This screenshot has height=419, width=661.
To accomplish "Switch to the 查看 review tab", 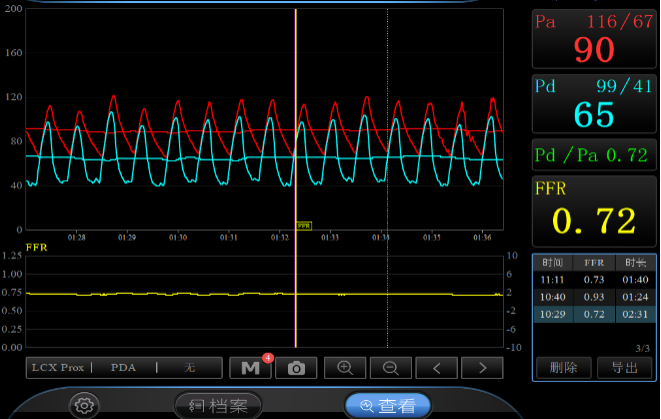I will coord(388,405).
